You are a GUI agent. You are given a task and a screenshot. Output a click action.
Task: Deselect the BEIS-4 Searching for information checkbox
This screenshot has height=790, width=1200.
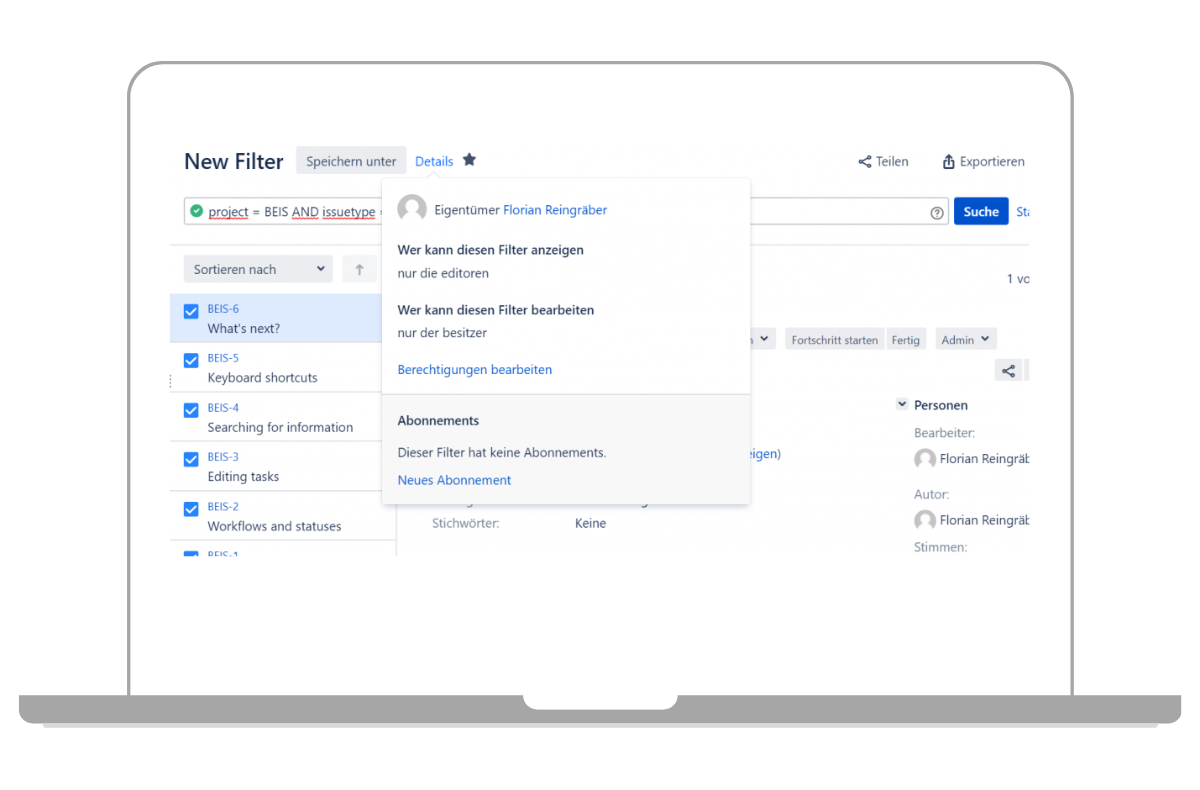(x=190, y=409)
